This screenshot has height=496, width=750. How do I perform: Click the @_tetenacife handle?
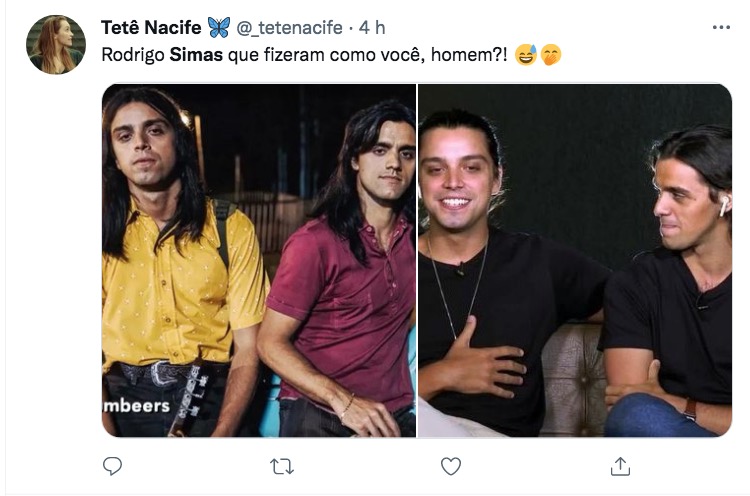coord(289,28)
